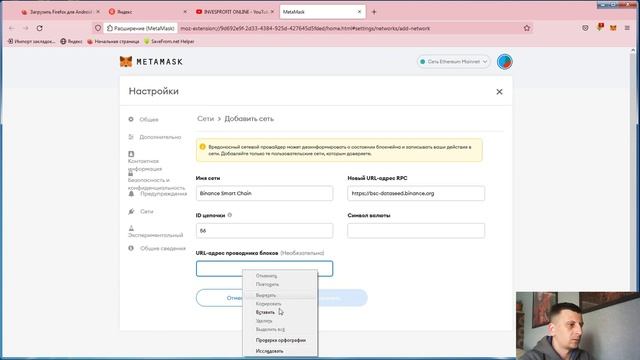Screen dimensions: 640x360
Task: Click the Расширение (MetaMask) identity label
Action: [x=141, y=28]
